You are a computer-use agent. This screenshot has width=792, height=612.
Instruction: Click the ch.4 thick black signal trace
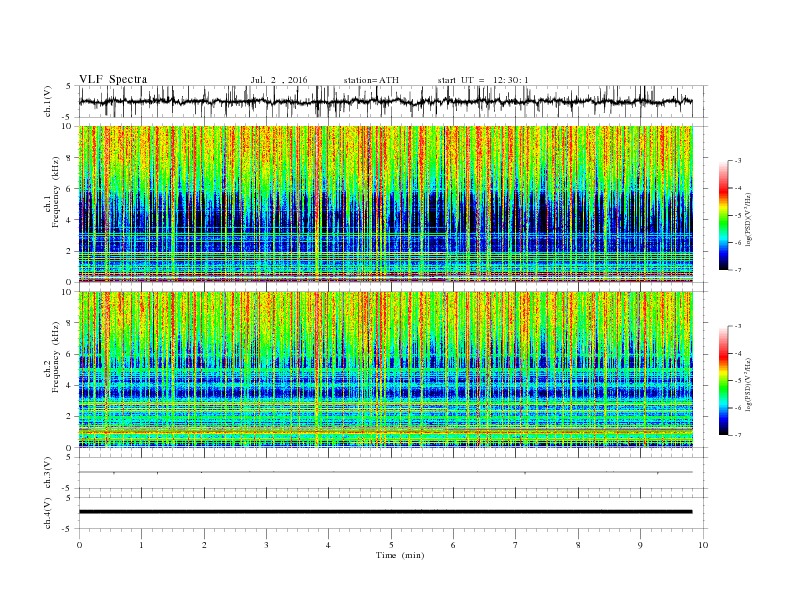click(x=385, y=512)
